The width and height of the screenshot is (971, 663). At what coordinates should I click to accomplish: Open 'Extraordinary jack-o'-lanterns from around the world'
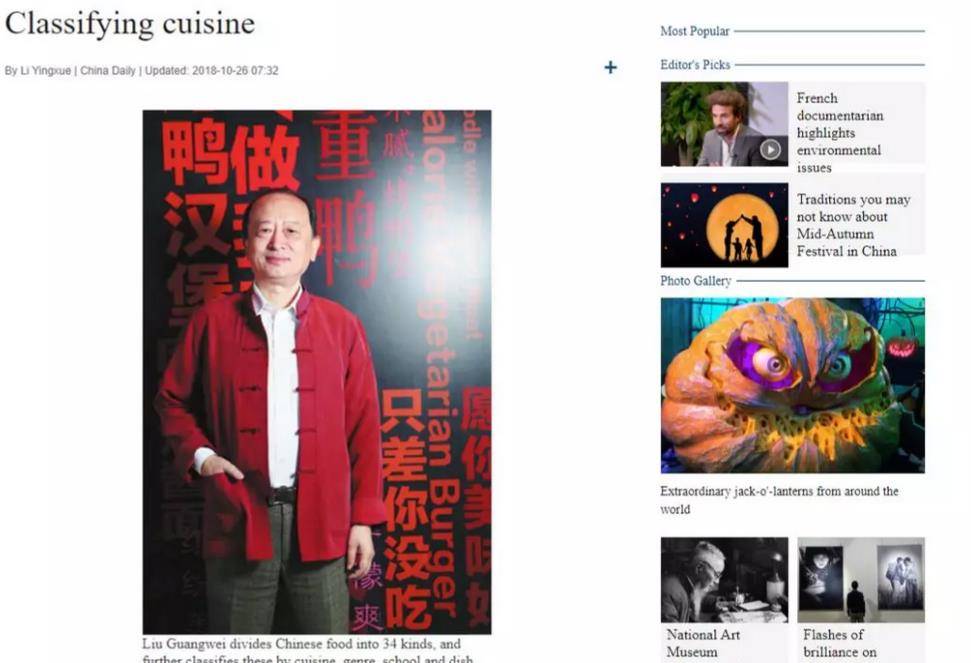coord(779,500)
